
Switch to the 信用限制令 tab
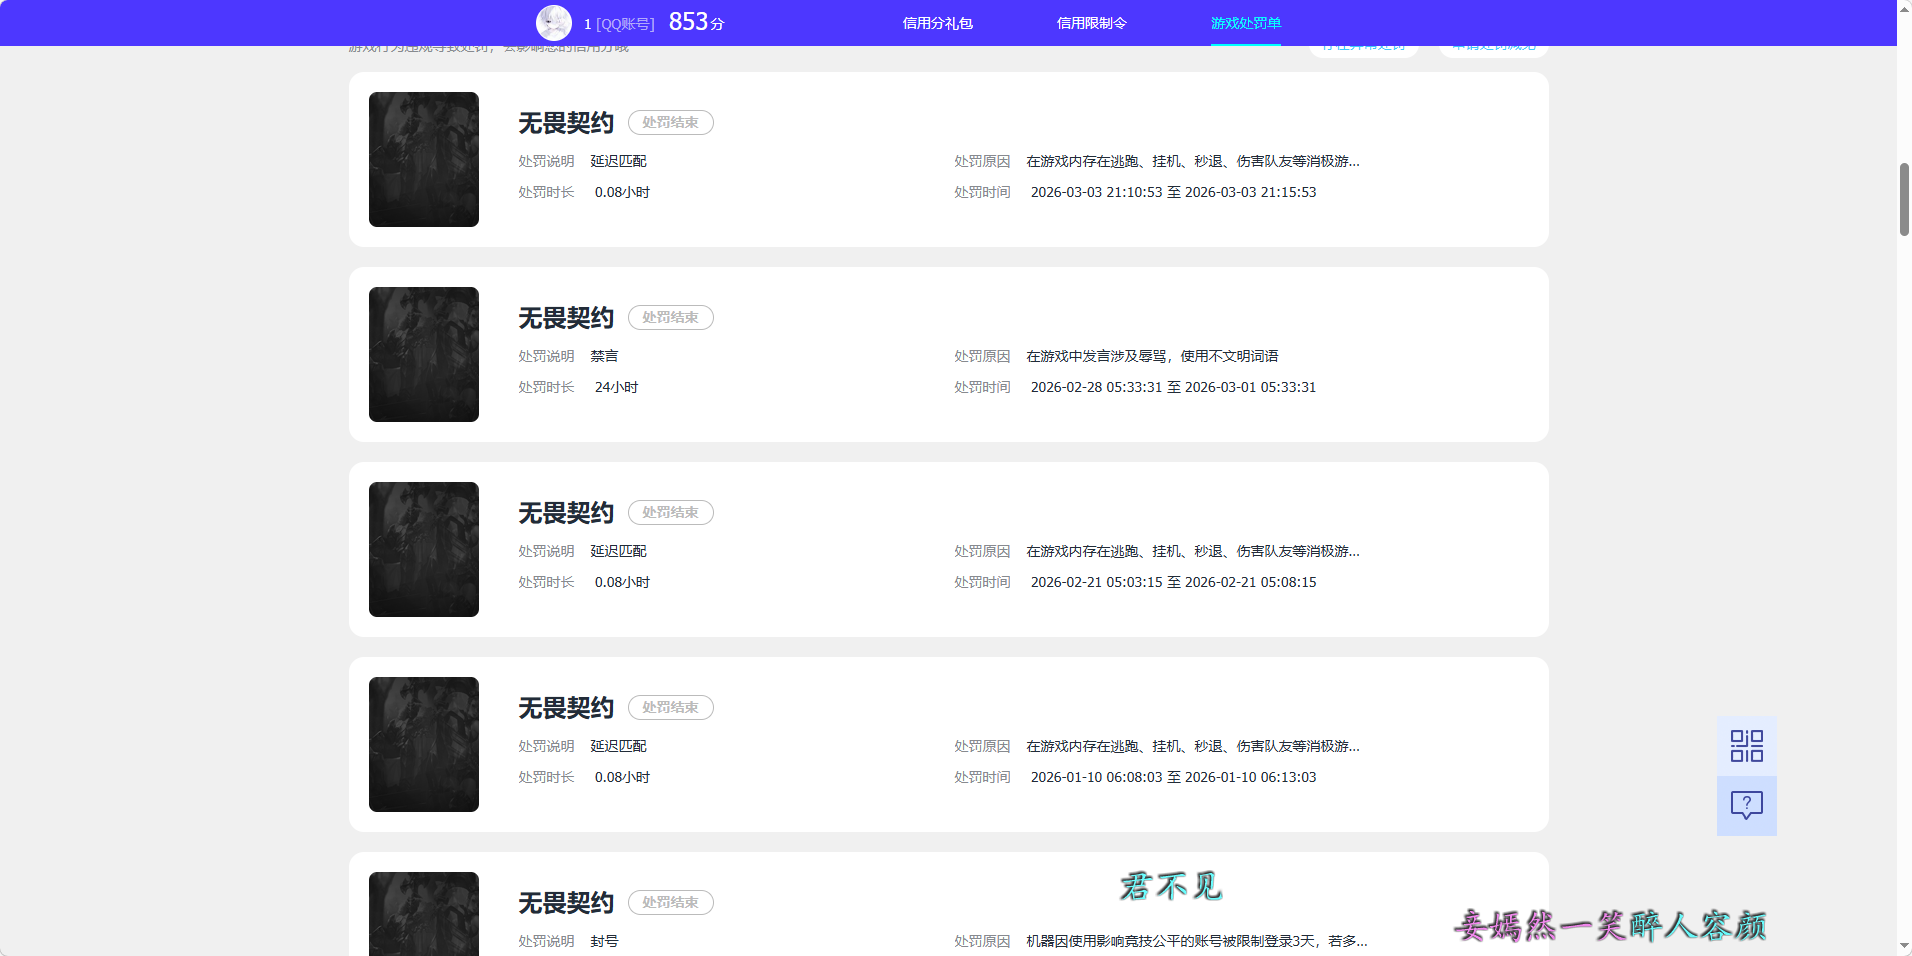coord(1091,22)
